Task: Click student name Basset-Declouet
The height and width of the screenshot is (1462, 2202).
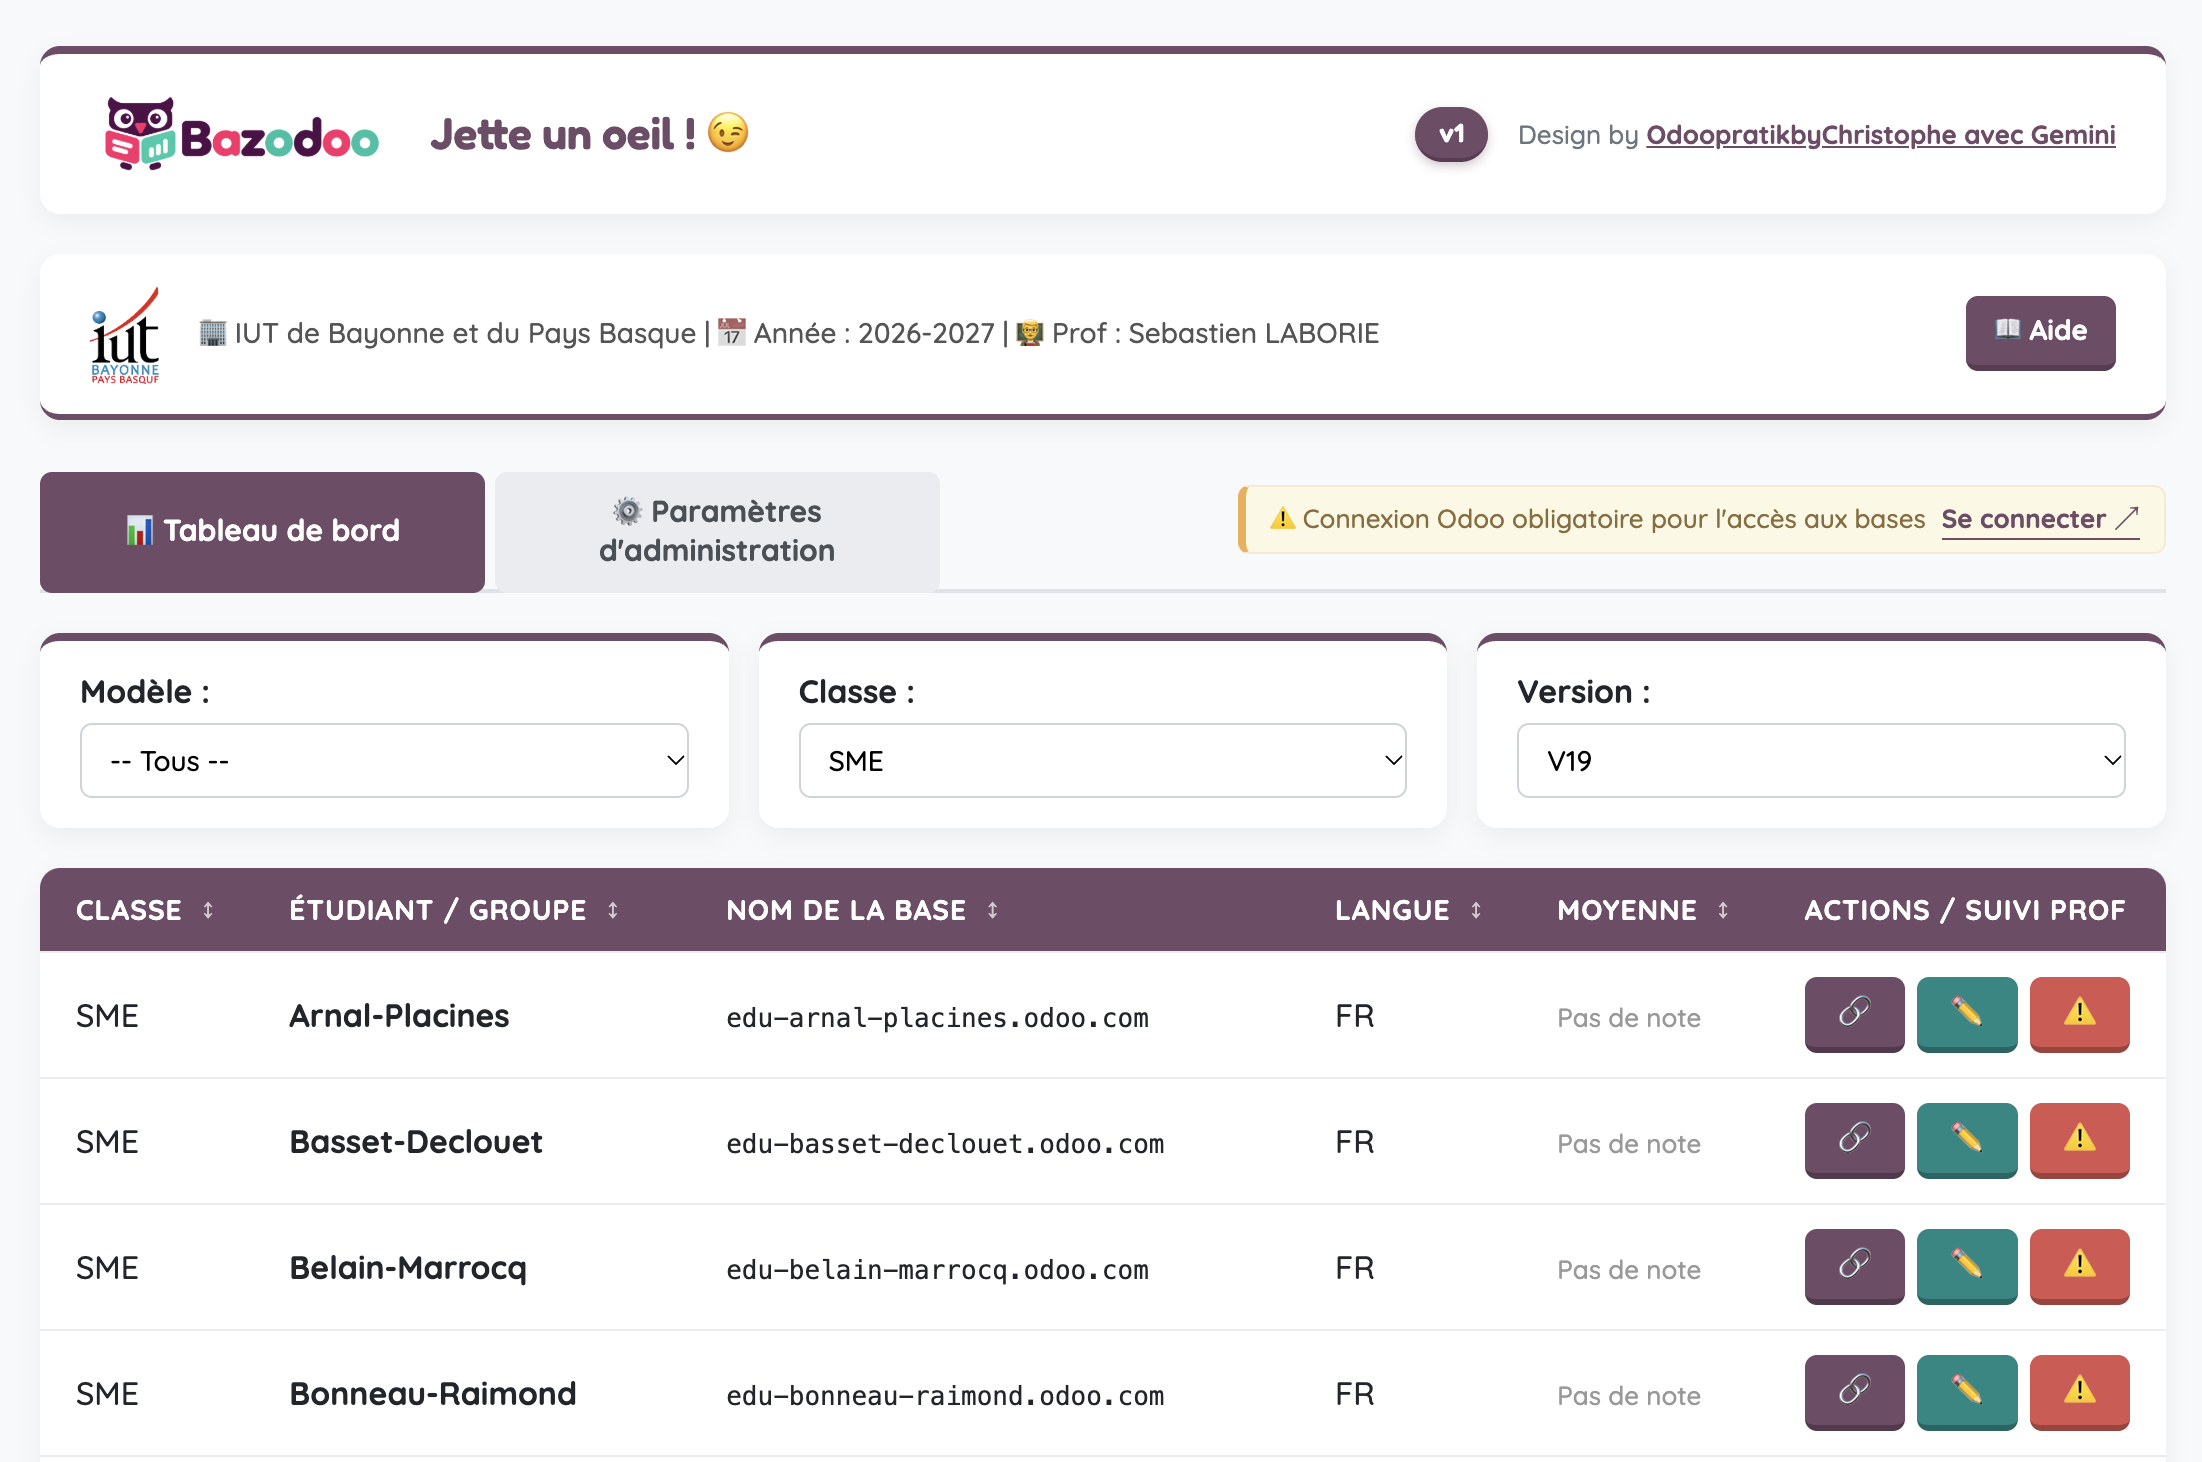Action: pyautogui.click(x=416, y=1142)
